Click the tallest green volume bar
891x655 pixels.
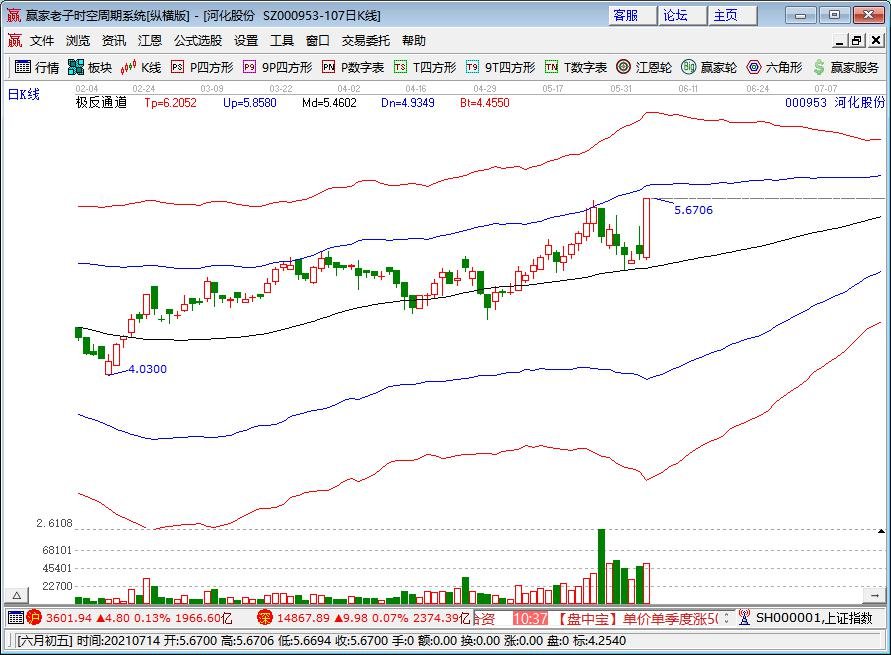click(601, 566)
